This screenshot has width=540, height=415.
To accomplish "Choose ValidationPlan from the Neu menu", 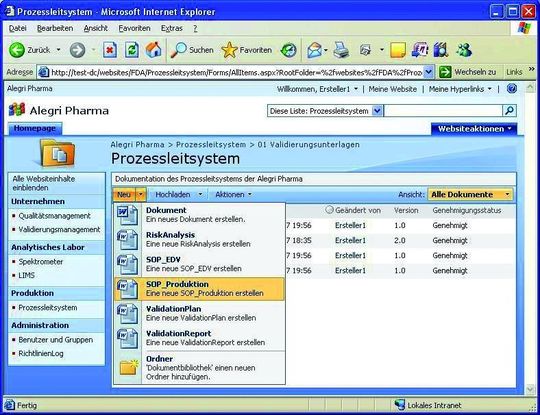I will point(199,313).
